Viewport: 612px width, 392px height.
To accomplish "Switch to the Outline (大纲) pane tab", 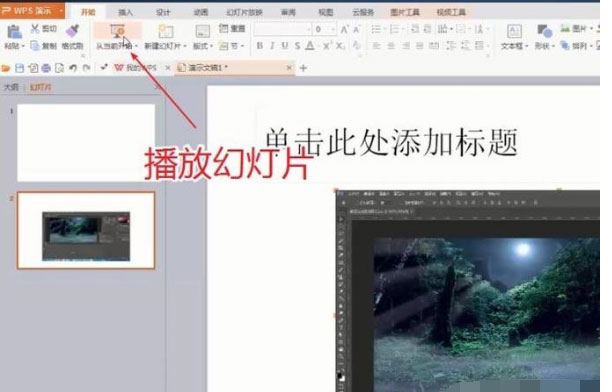I will 11,87.
